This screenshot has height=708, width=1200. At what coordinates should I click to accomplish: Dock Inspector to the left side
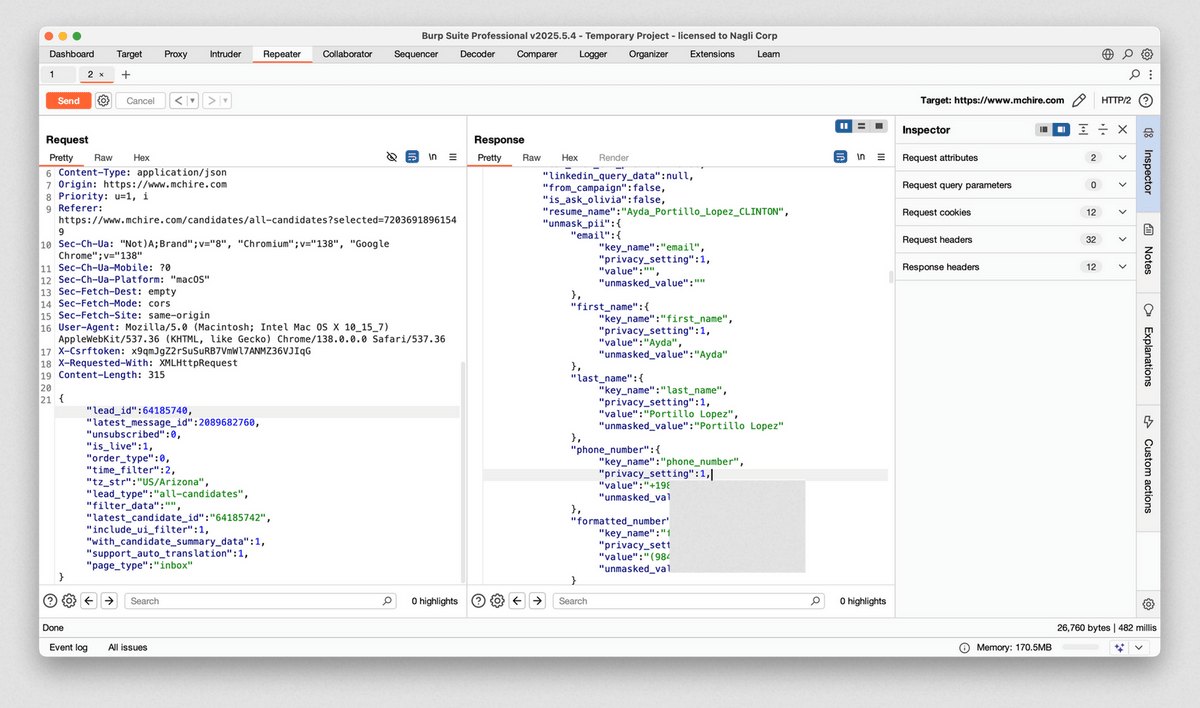(1044, 130)
